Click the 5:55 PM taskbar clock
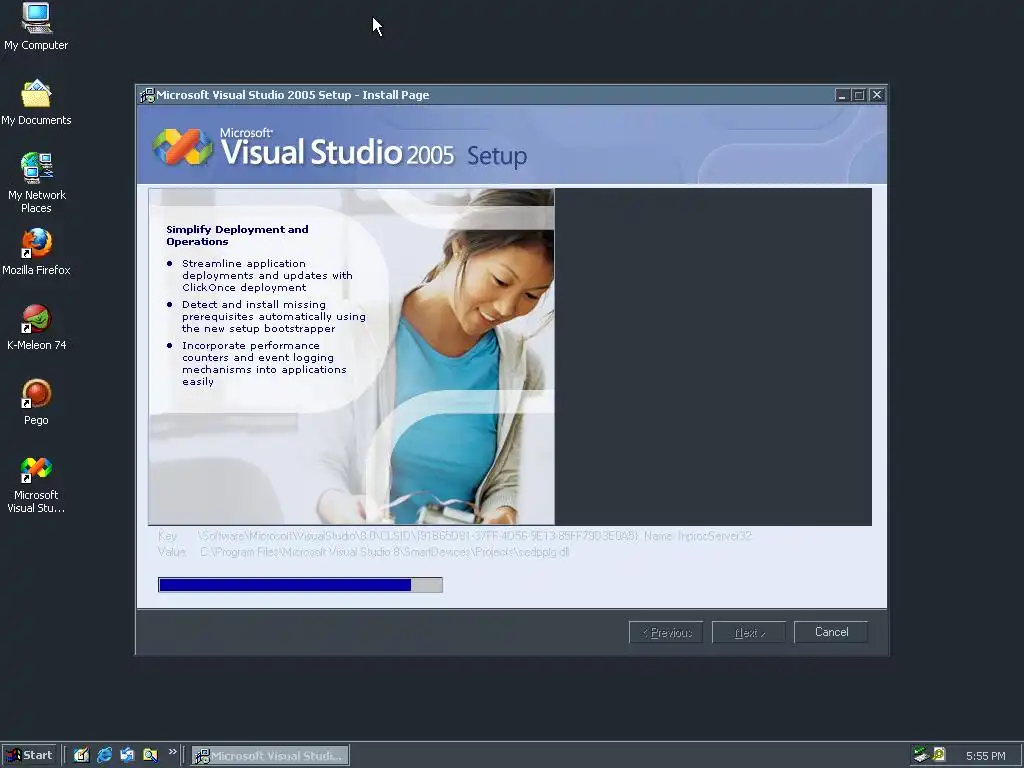This screenshot has height=768, width=1024. 985,756
